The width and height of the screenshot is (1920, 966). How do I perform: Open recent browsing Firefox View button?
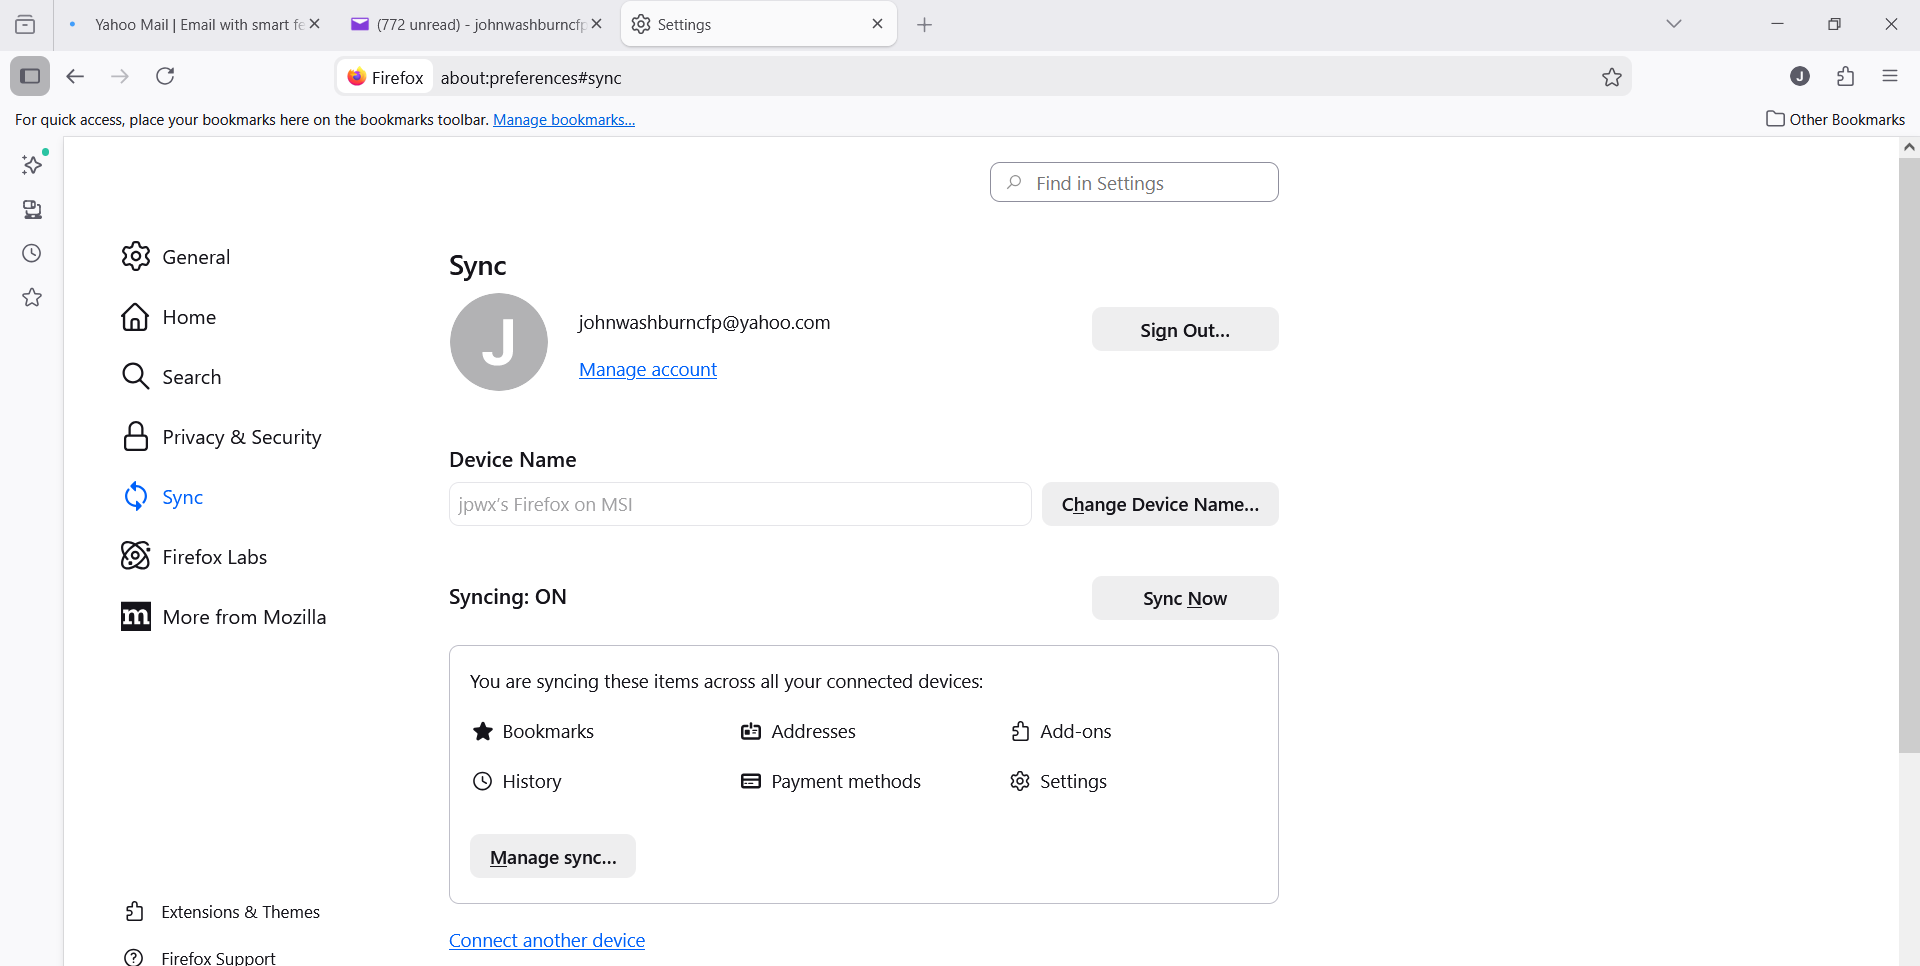[x=25, y=24]
